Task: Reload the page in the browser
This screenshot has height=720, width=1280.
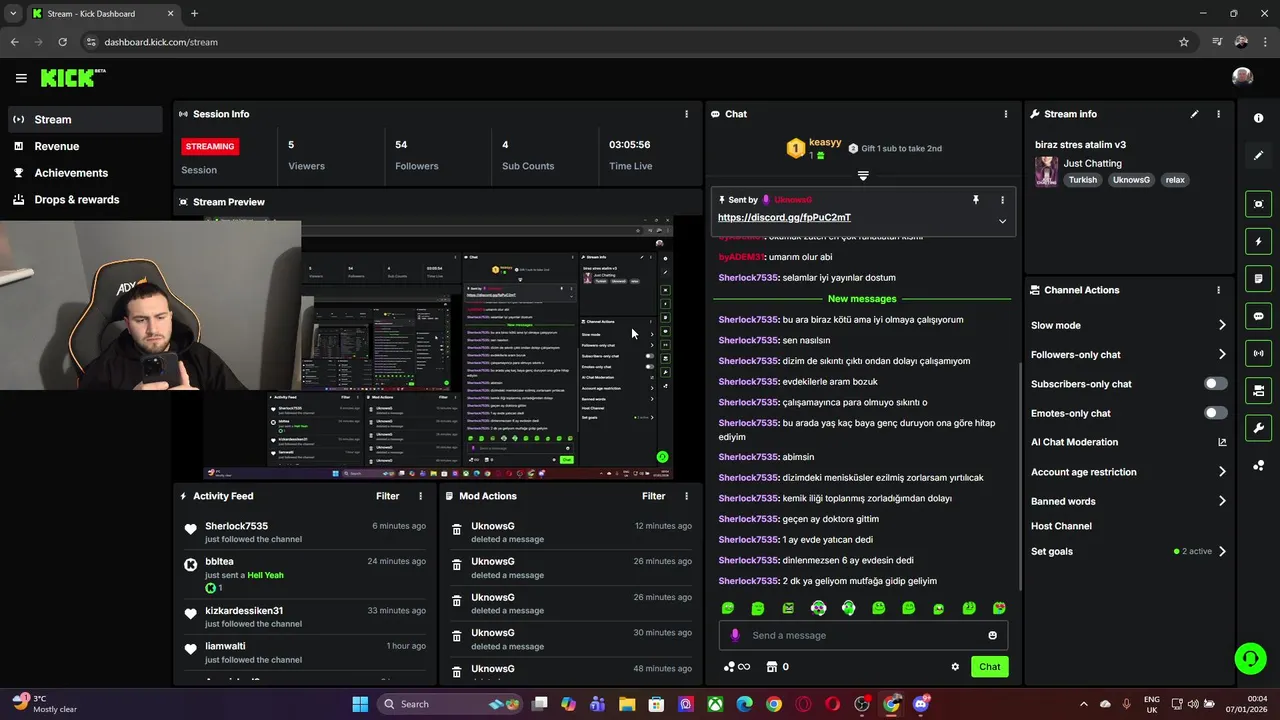Action: point(62,42)
